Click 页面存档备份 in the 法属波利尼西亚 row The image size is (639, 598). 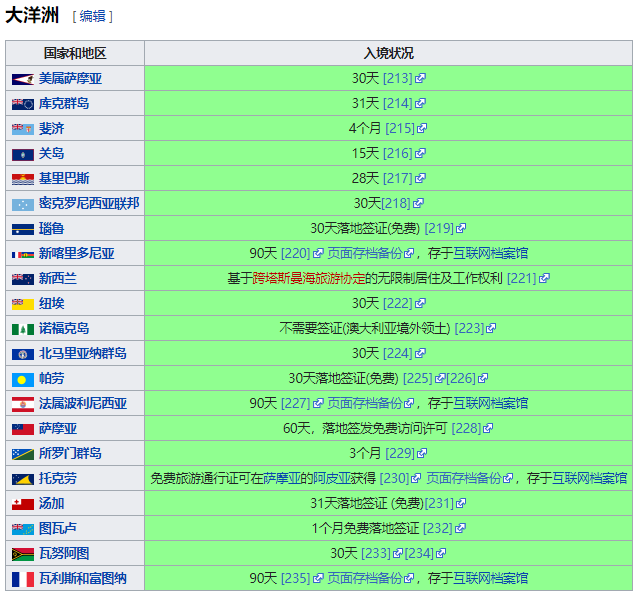(x=370, y=403)
